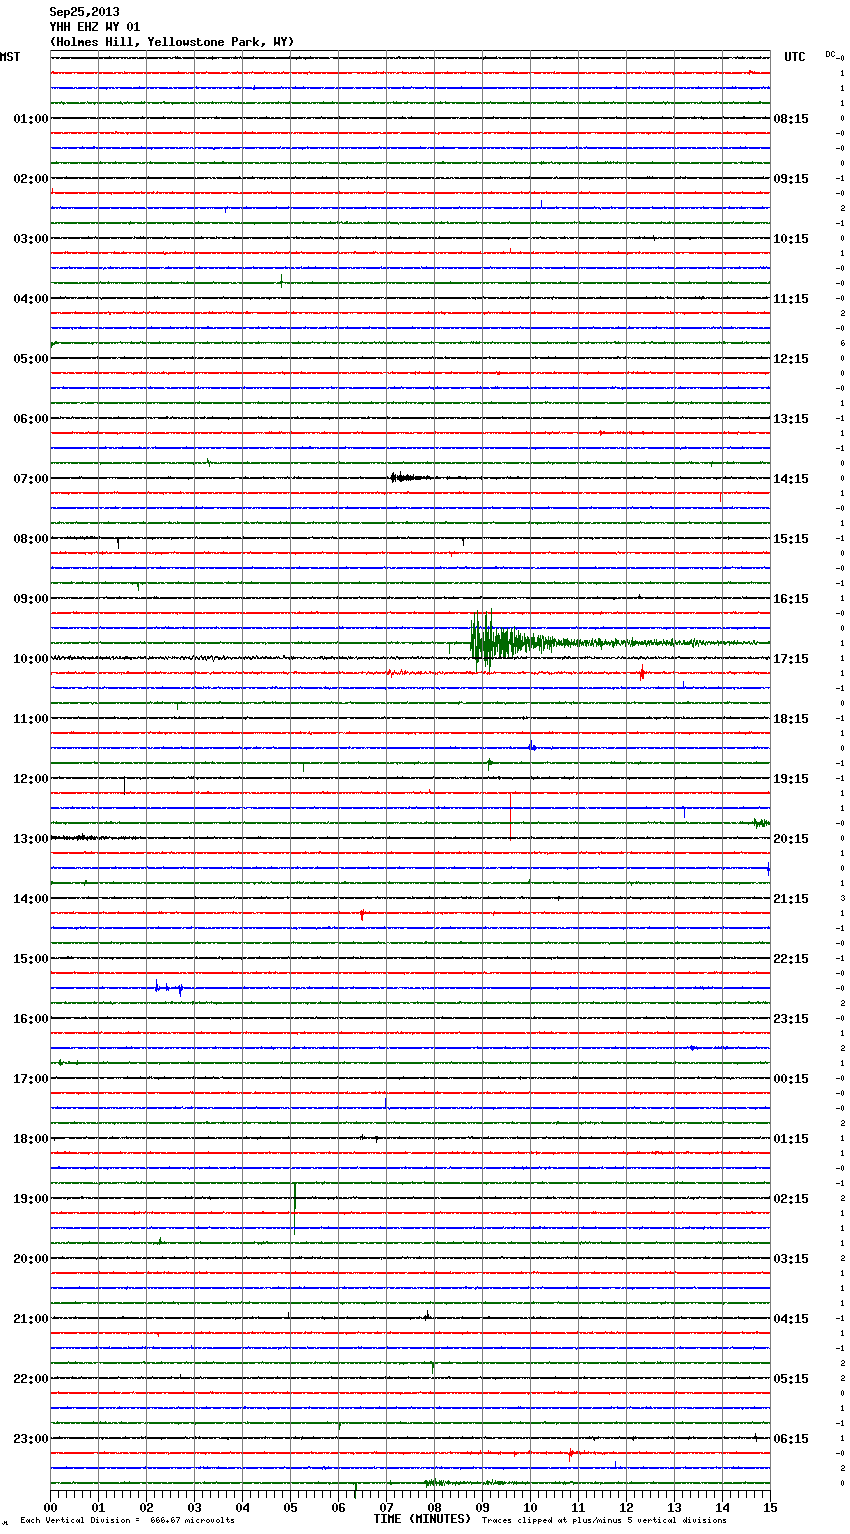Click minute tick label 05 on bottom axis
This screenshot has width=850, height=1534.
coord(290,1506)
